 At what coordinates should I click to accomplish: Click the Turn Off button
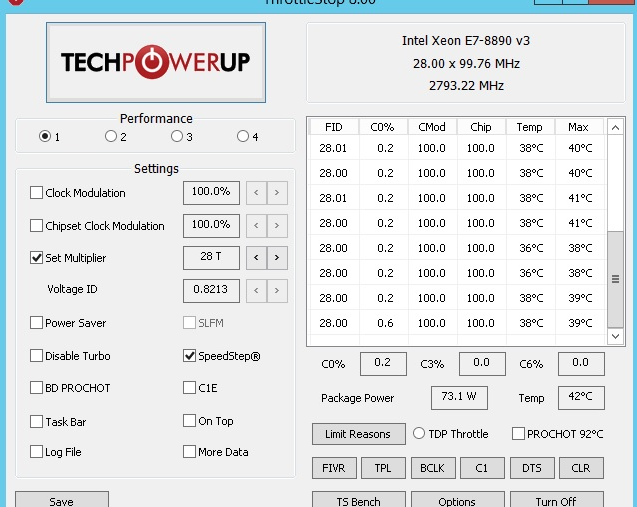(x=557, y=500)
